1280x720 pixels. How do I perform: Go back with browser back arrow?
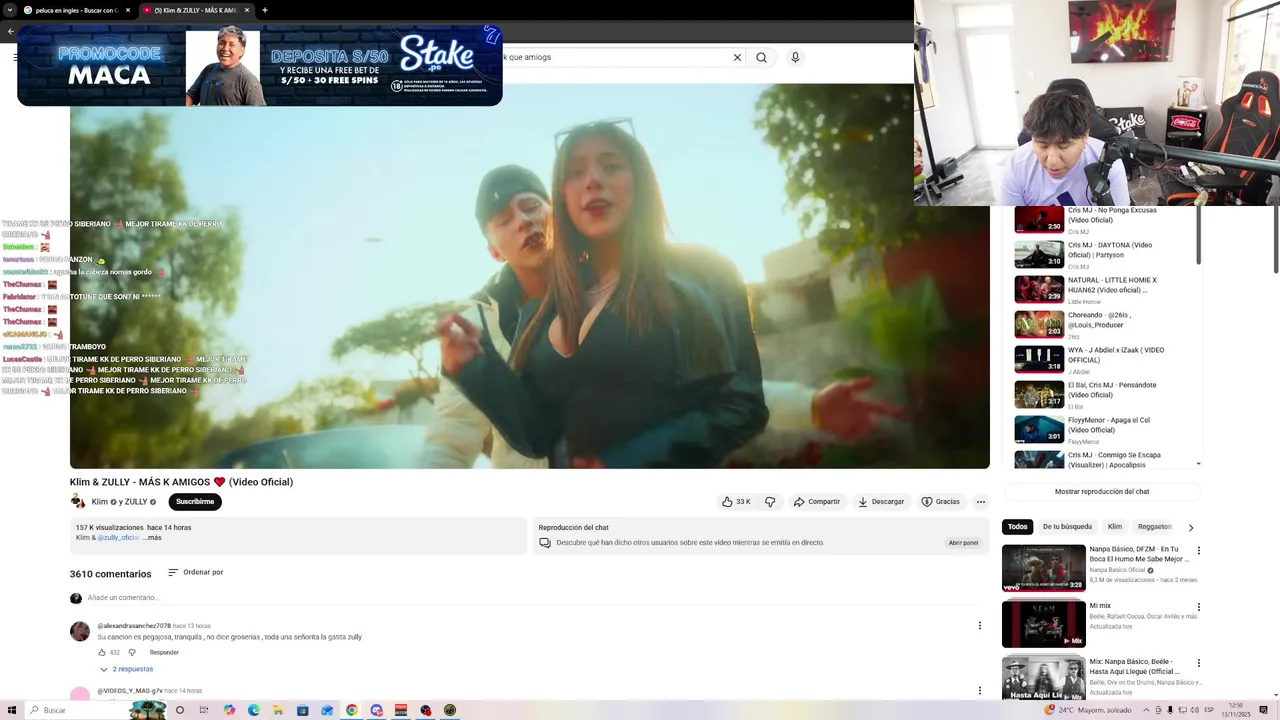pos(10,31)
